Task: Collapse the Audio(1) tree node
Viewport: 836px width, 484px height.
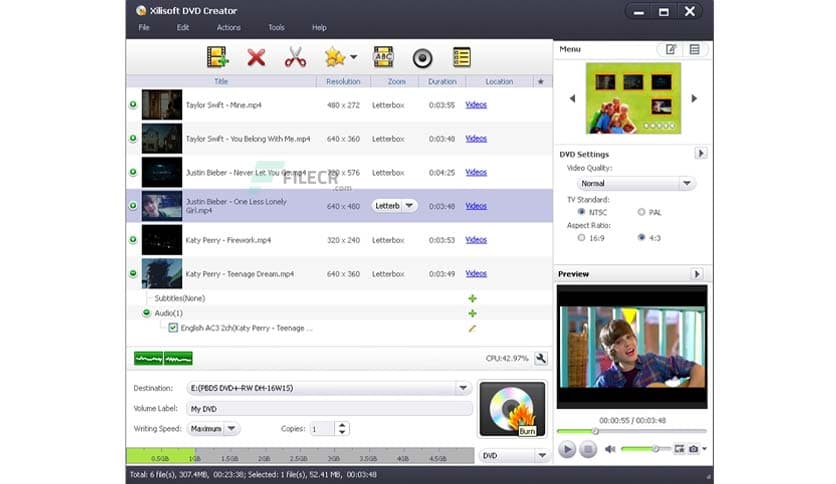Action: click(146, 313)
